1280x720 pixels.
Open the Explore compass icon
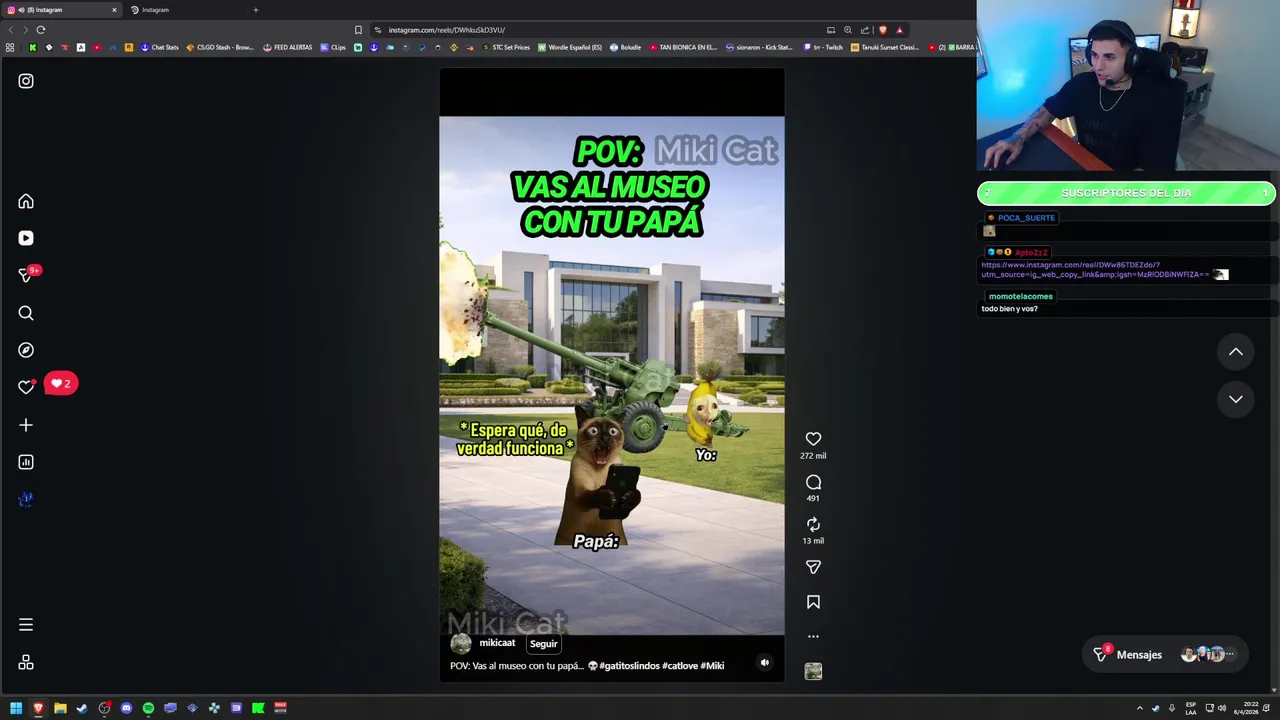pyautogui.click(x=26, y=350)
